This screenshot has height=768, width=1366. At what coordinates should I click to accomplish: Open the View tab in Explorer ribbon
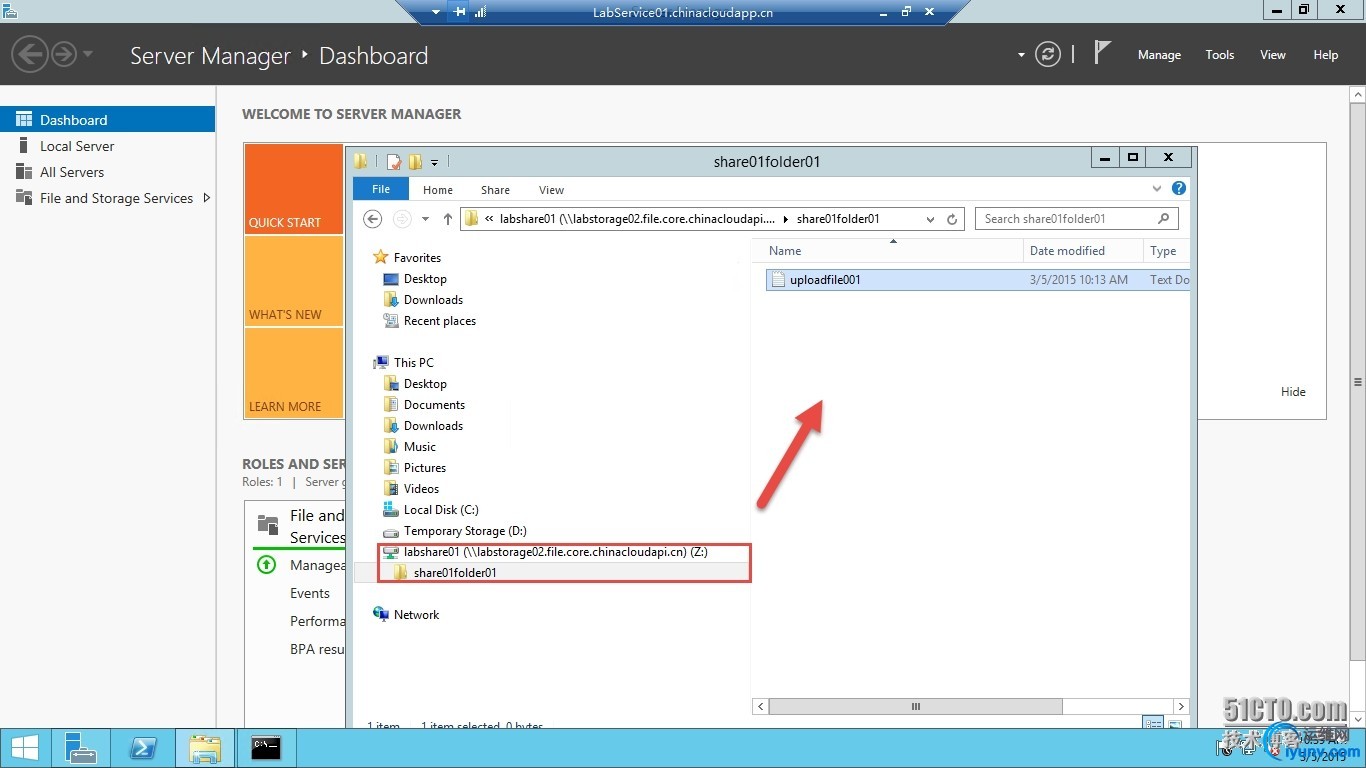551,190
